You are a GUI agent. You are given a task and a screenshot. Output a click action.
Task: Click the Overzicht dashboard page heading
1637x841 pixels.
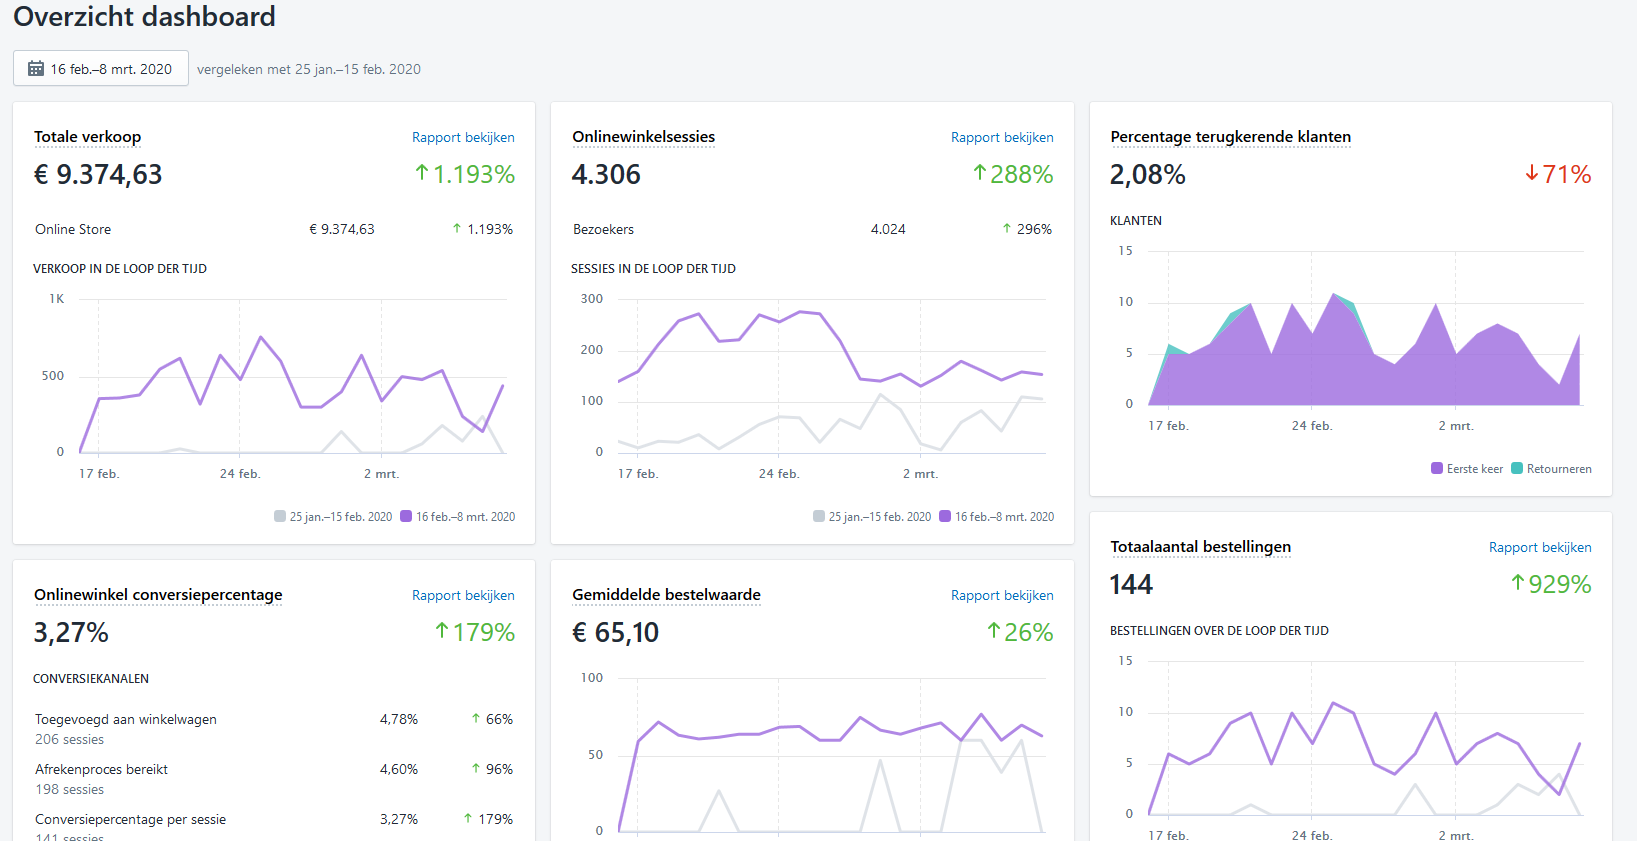[144, 17]
